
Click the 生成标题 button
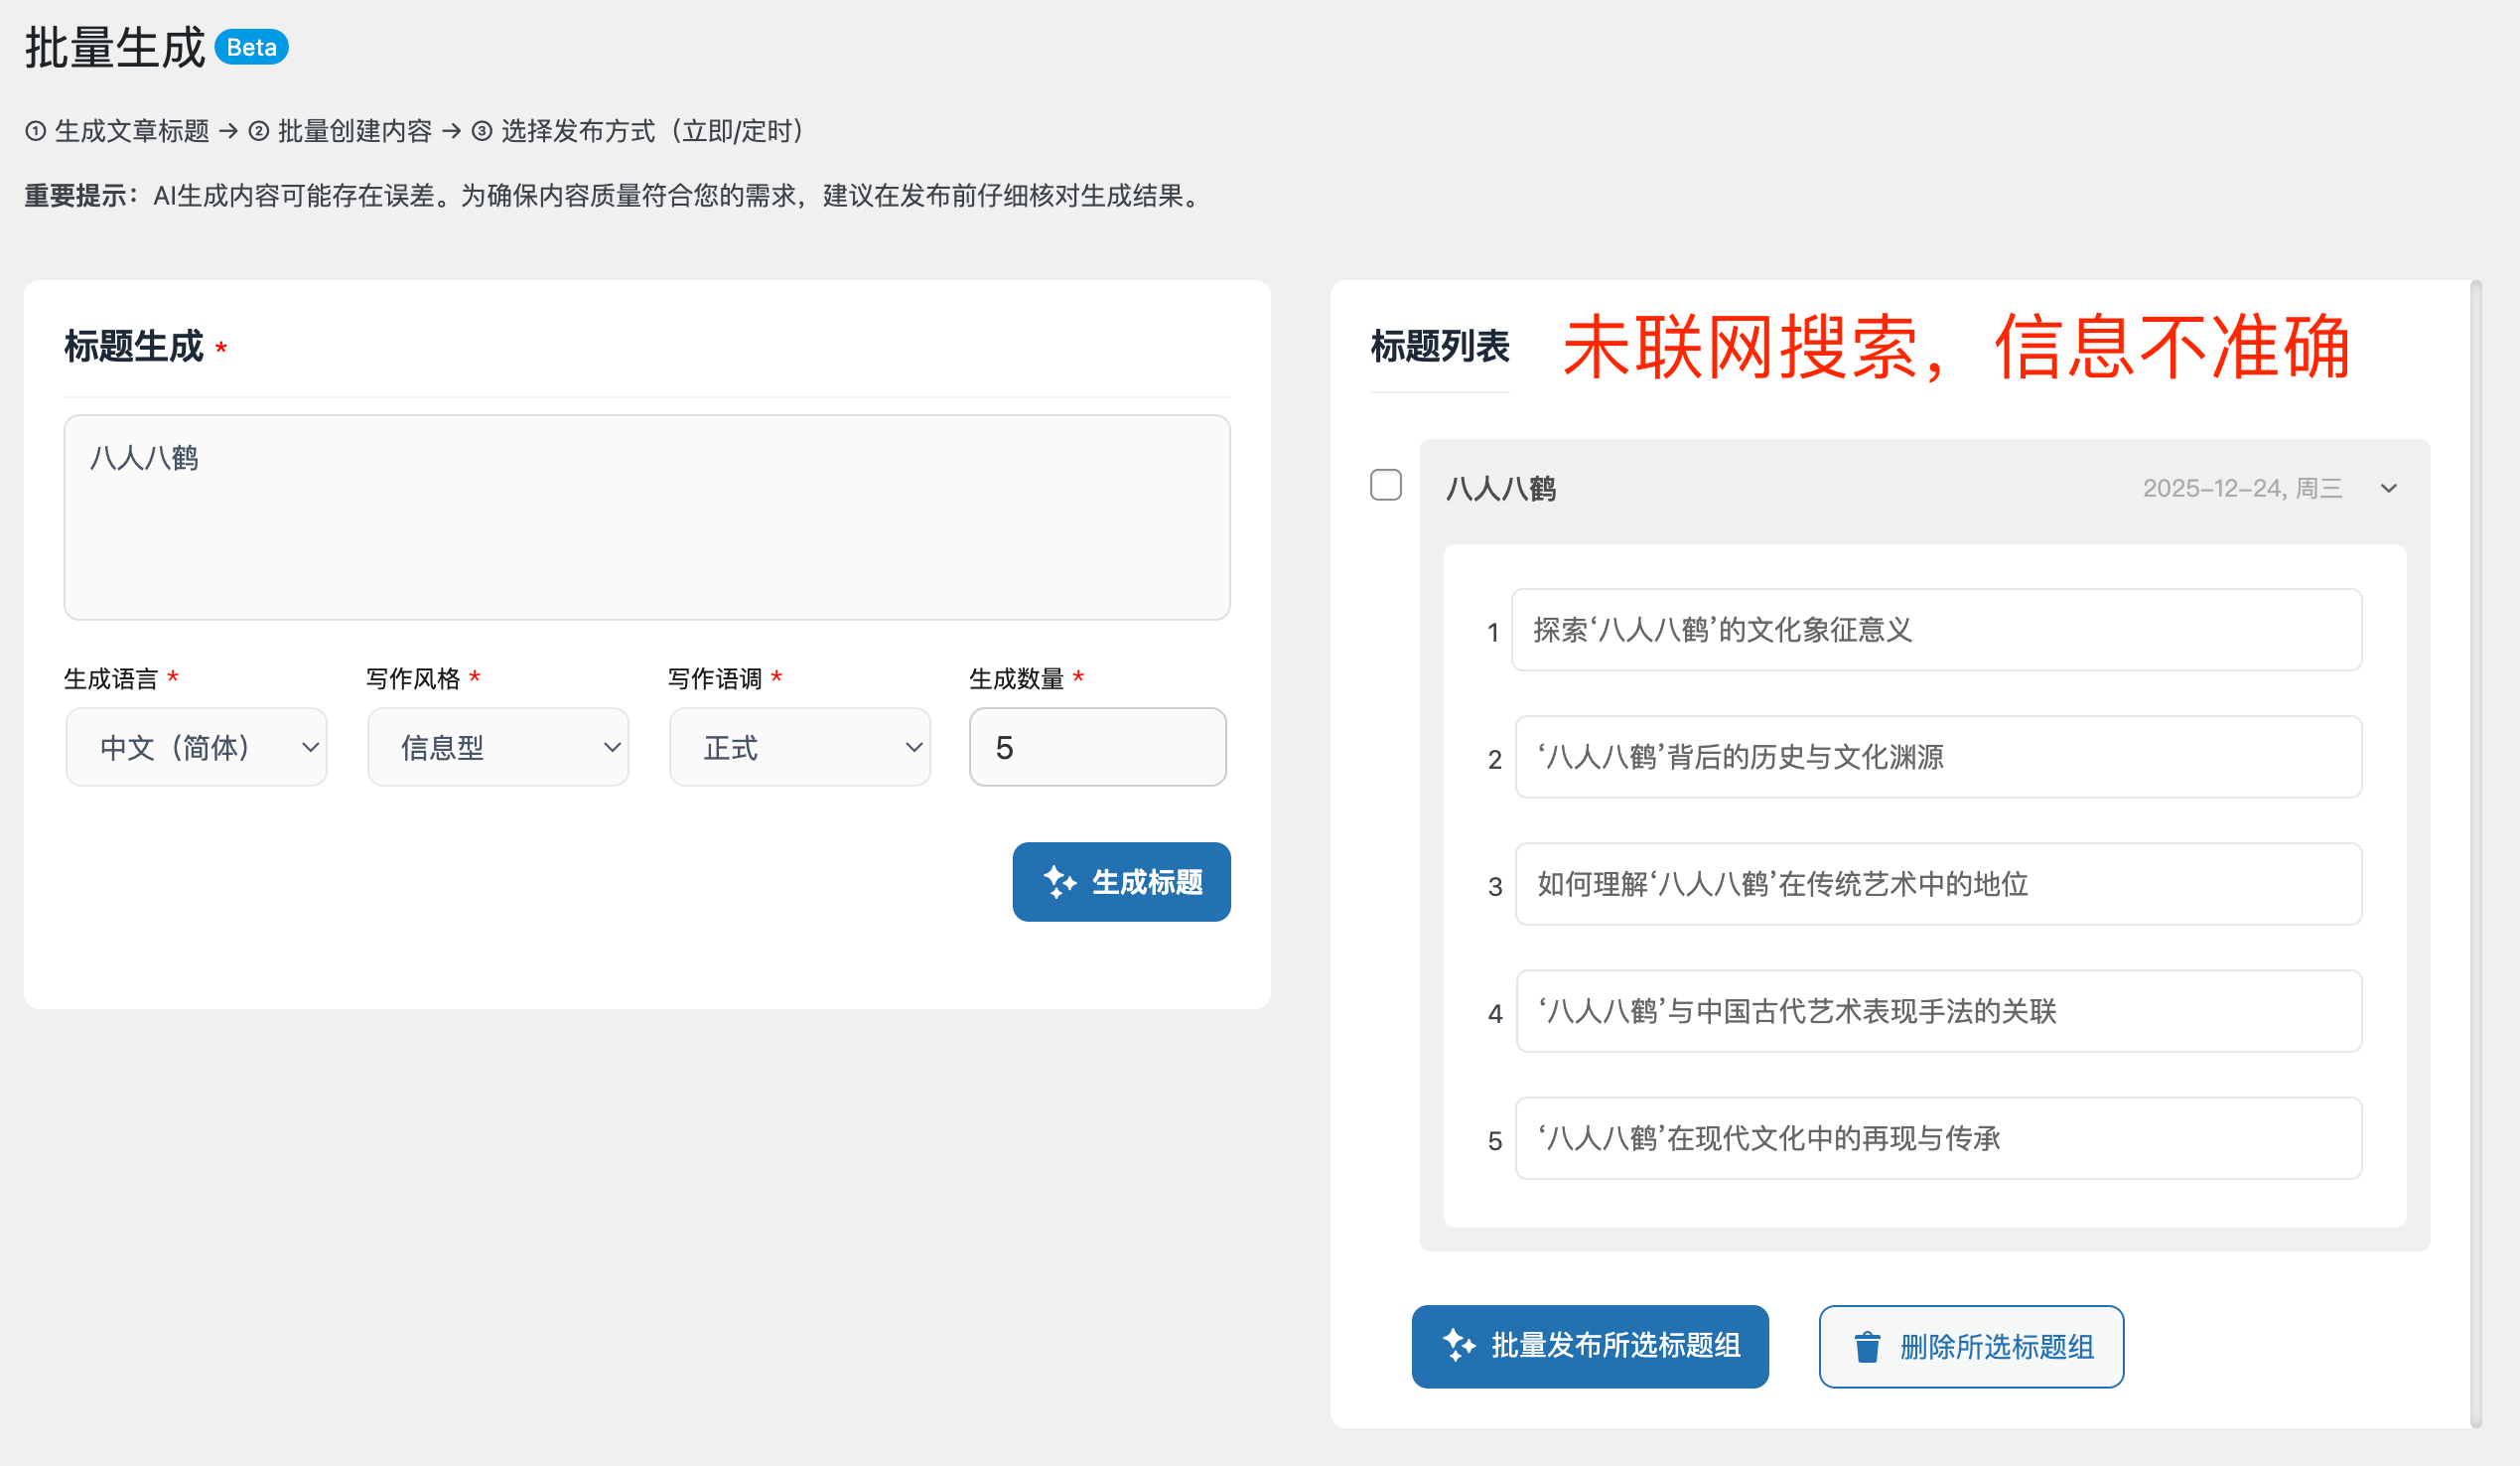point(1122,882)
